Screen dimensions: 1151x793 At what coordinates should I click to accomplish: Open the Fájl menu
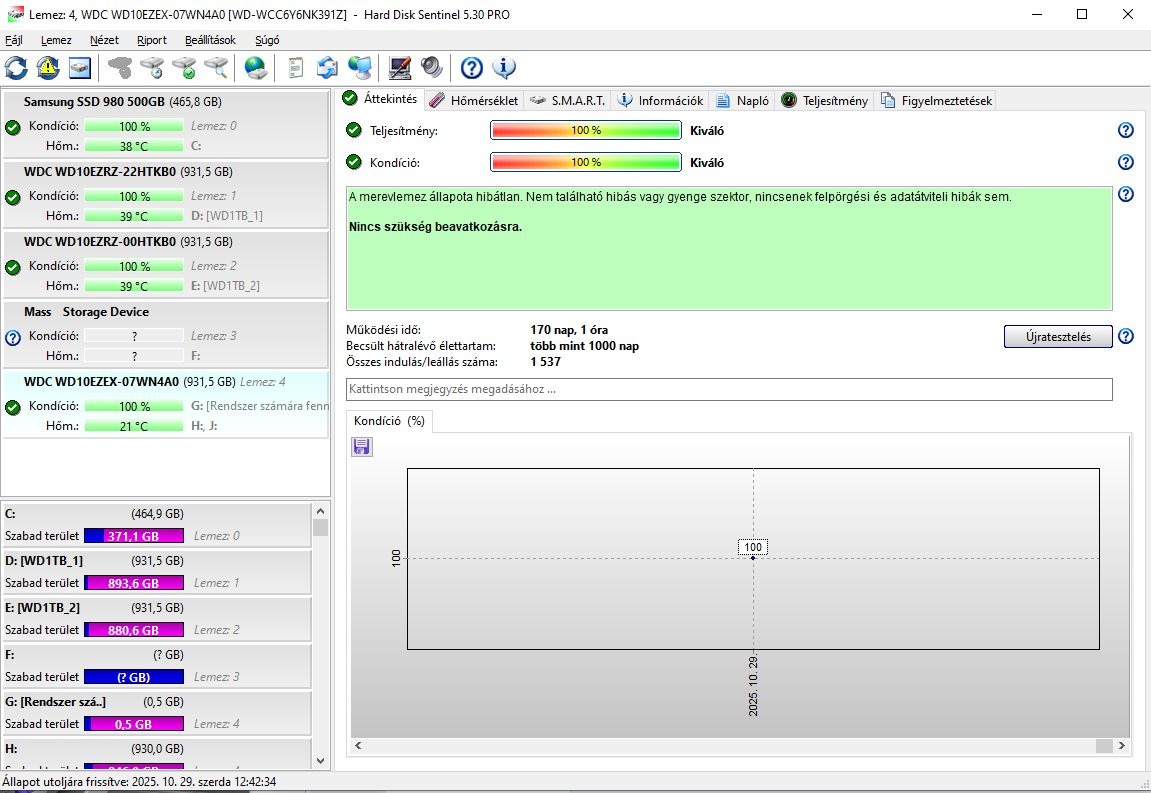pos(13,40)
